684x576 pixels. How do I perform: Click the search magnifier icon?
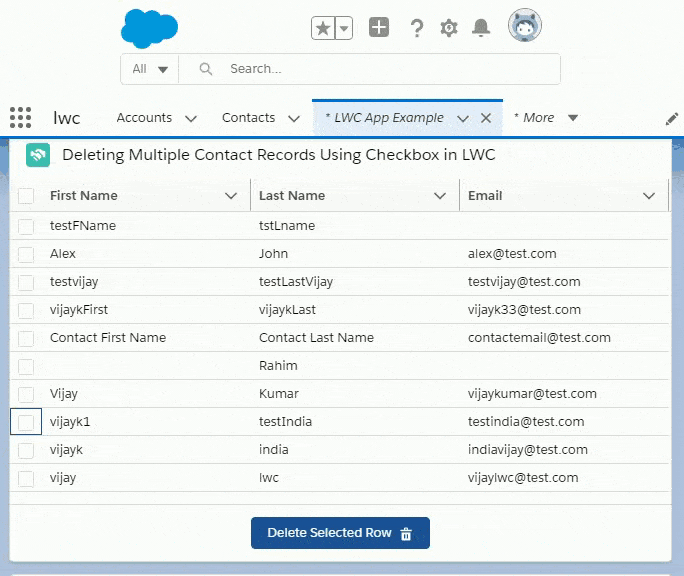tap(205, 69)
